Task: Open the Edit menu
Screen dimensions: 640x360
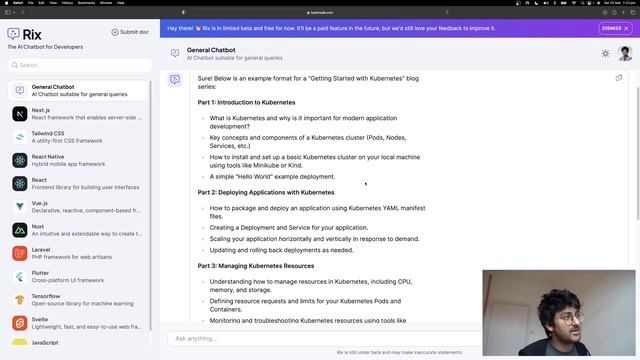Action: tap(41, 3)
